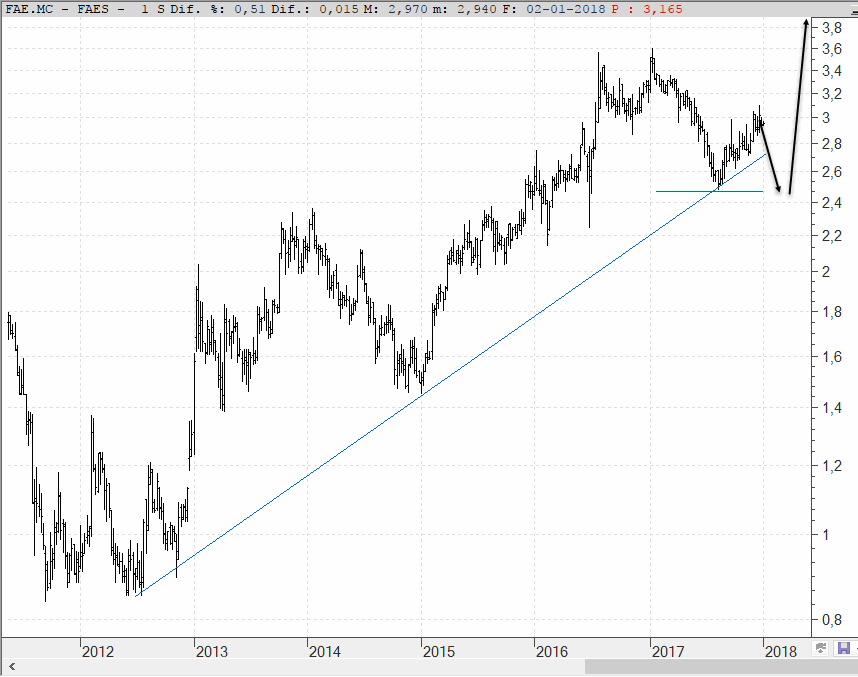This screenshot has width=858, height=677.
Task: Click the date 02-01-2018 in header
Action: 565,9
